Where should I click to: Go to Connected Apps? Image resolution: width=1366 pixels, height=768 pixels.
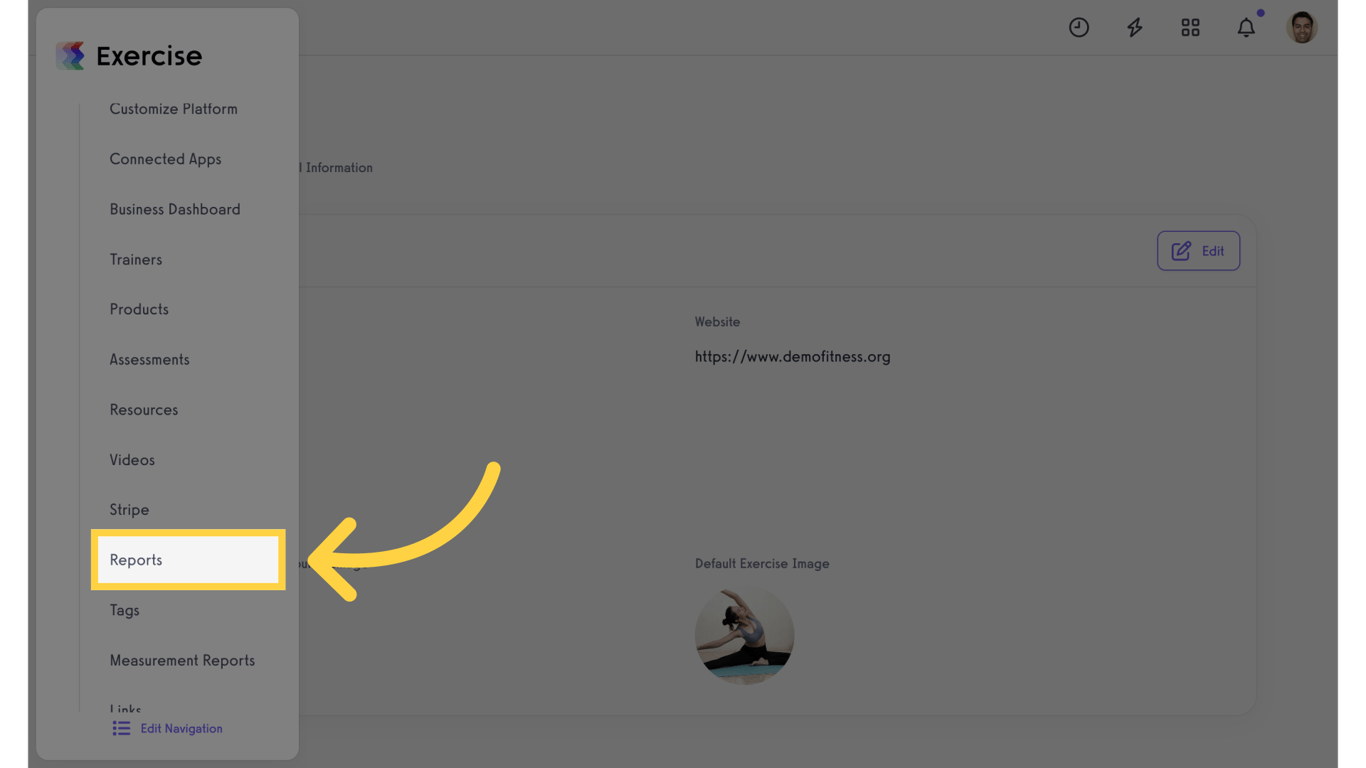click(165, 159)
